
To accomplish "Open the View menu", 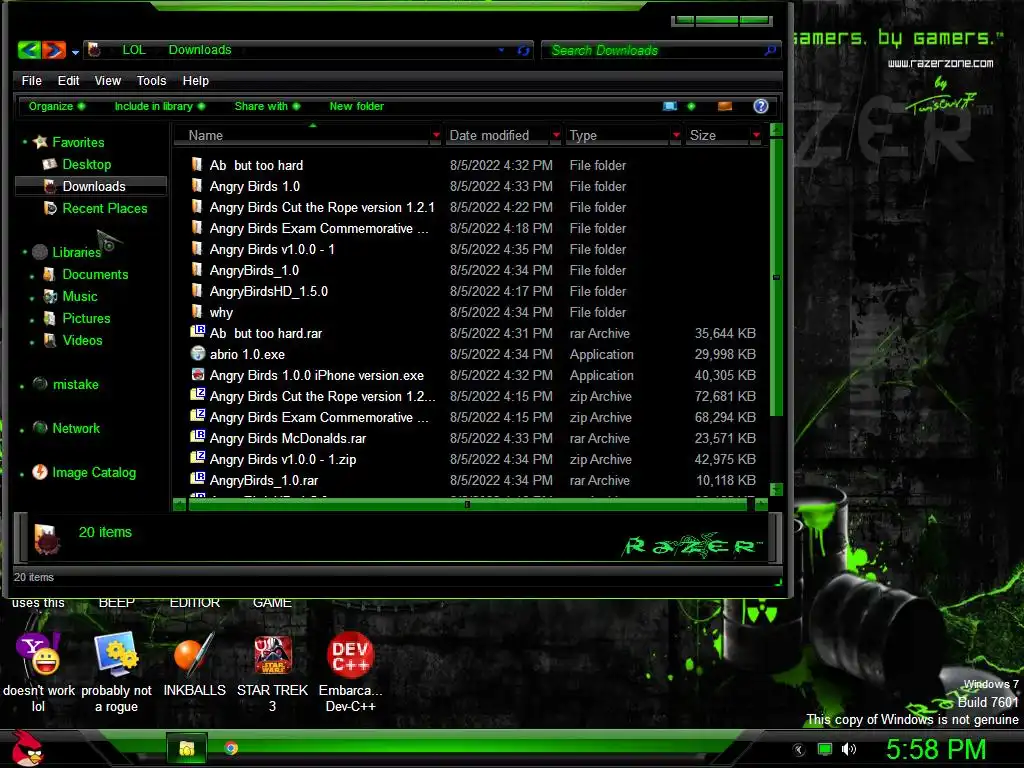I will tap(107, 80).
